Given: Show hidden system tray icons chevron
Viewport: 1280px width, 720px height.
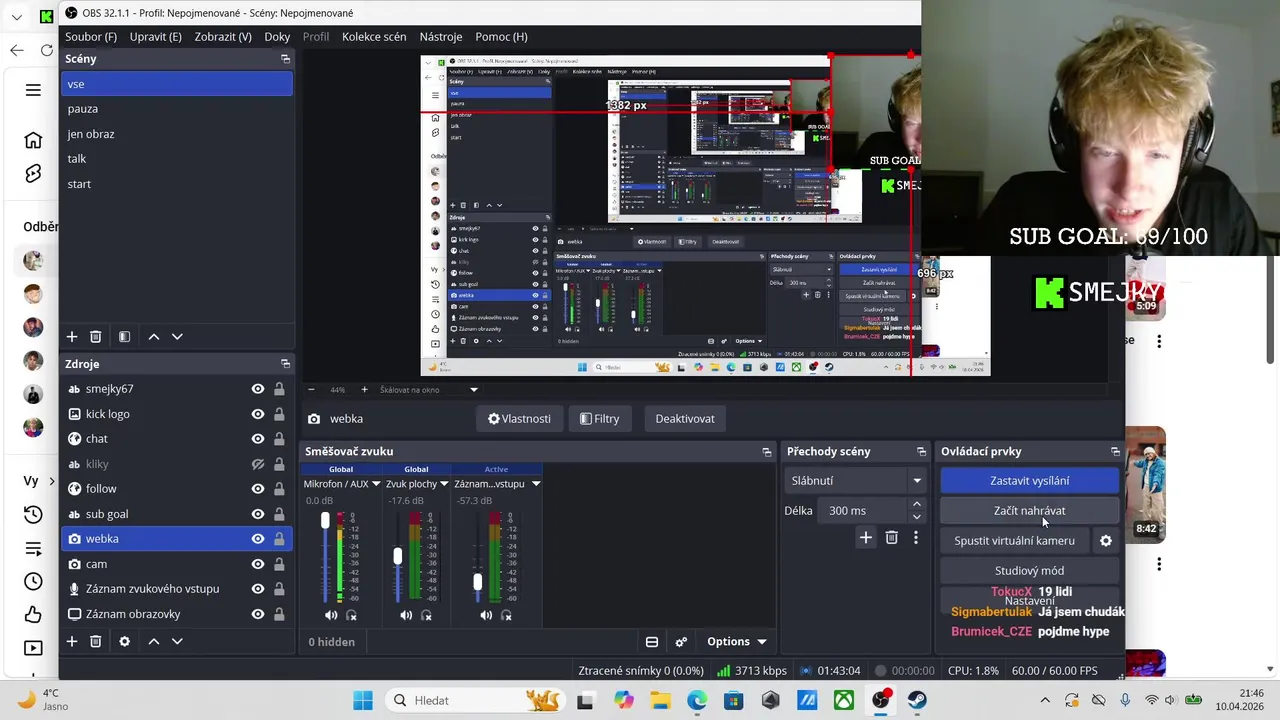Looking at the screenshot, I should point(1045,700).
